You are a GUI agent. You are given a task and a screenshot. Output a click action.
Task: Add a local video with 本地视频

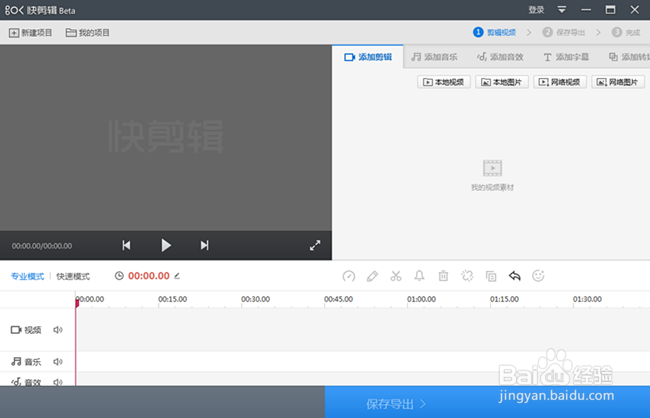tap(444, 82)
